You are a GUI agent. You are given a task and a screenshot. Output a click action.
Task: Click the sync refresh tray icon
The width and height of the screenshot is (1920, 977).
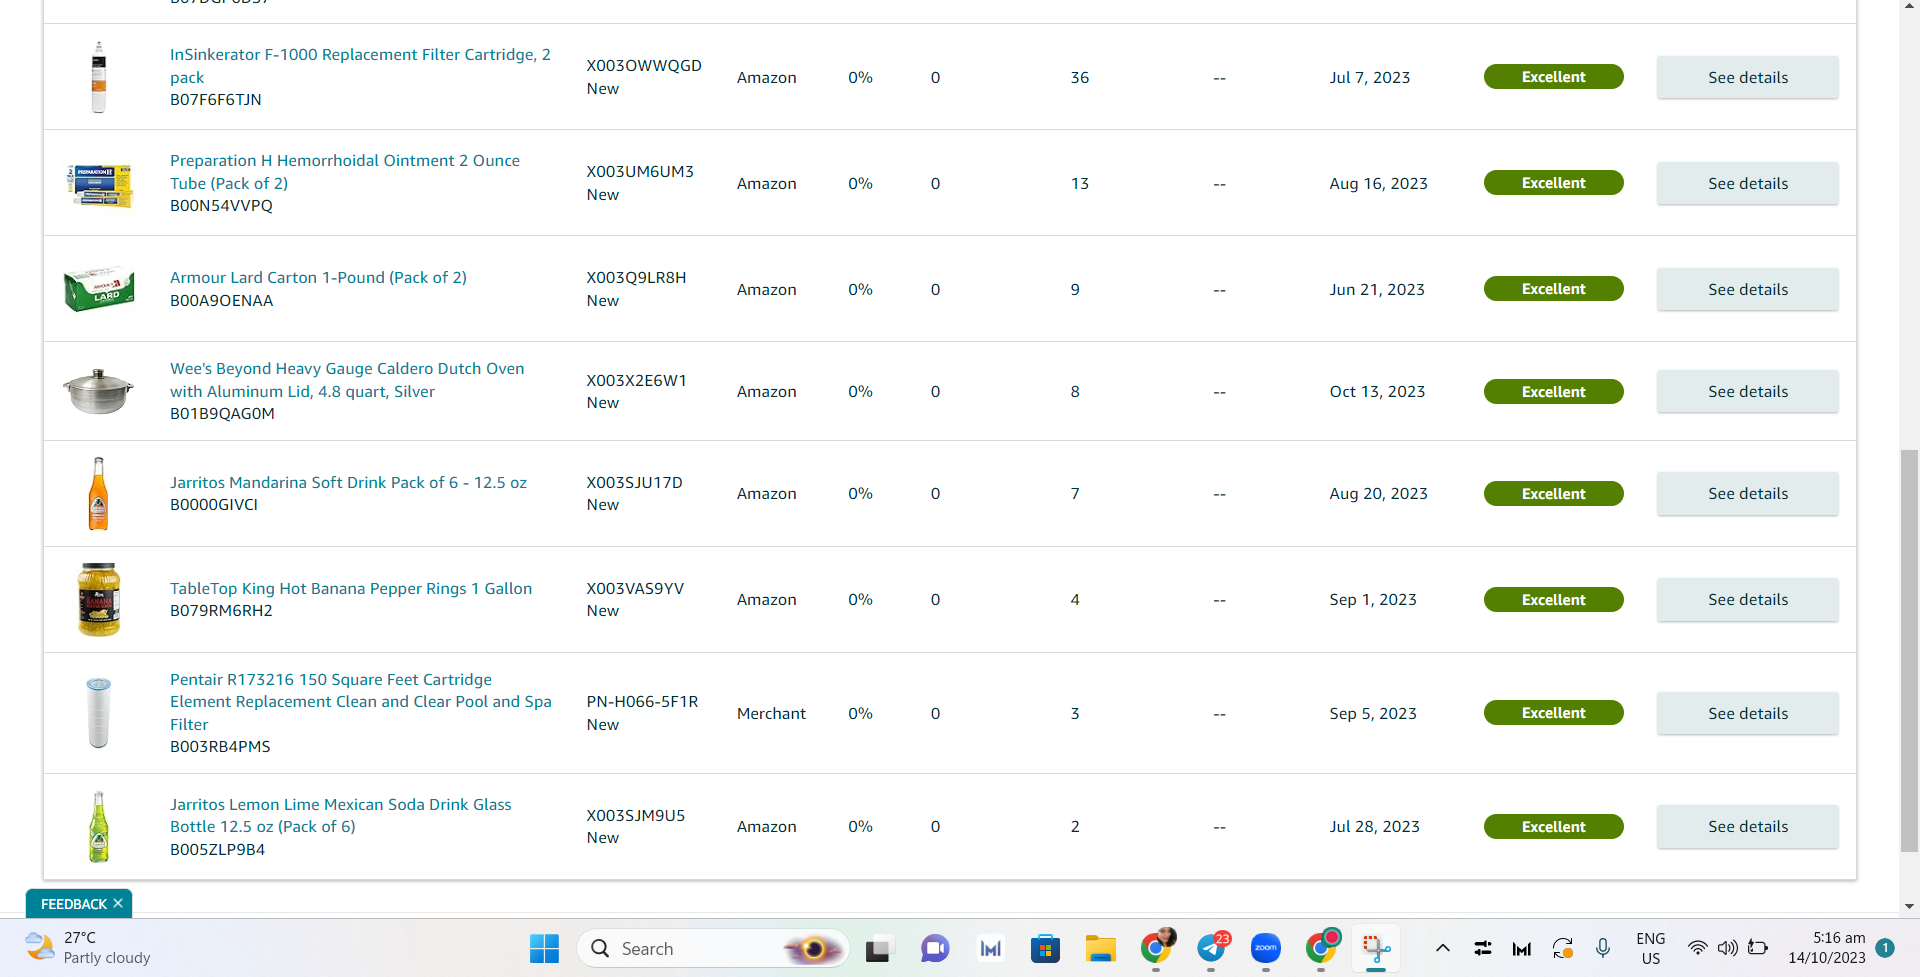click(1563, 948)
